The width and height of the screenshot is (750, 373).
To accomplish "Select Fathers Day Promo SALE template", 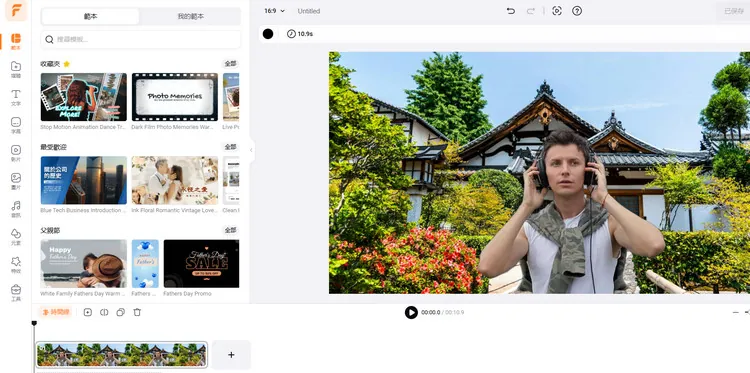I will [x=201, y=263].
